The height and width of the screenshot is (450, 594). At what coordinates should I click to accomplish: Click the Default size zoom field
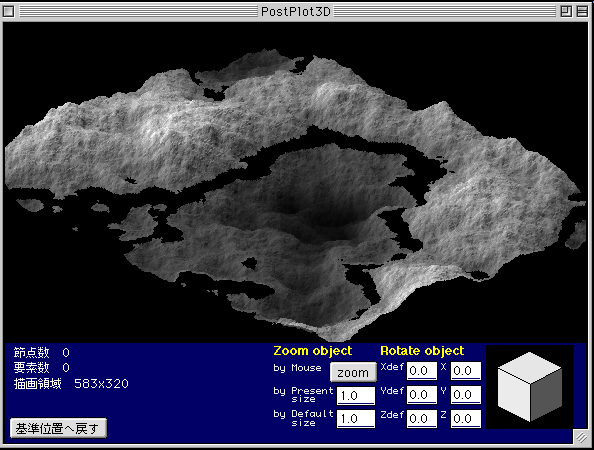coord(356,419)
